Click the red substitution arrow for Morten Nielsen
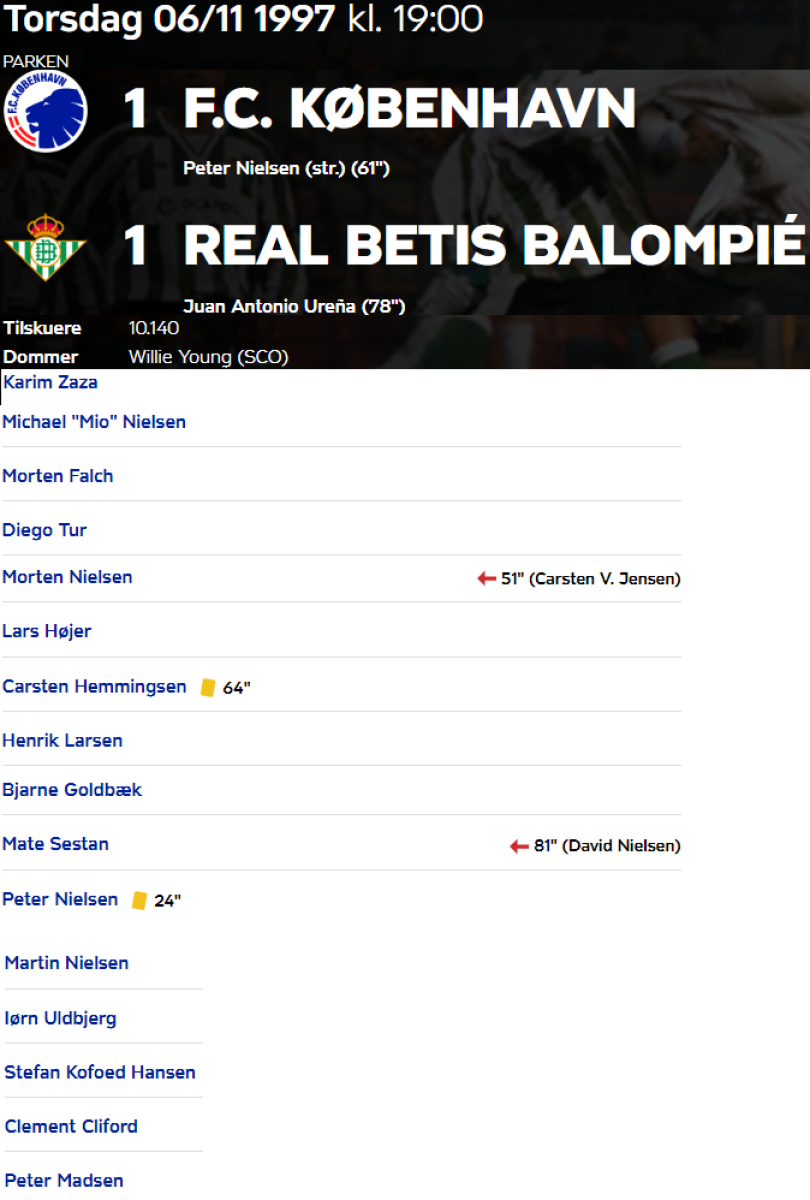Image resolution: width=810 pixels, height=1200 pixels. click(487, 578)
